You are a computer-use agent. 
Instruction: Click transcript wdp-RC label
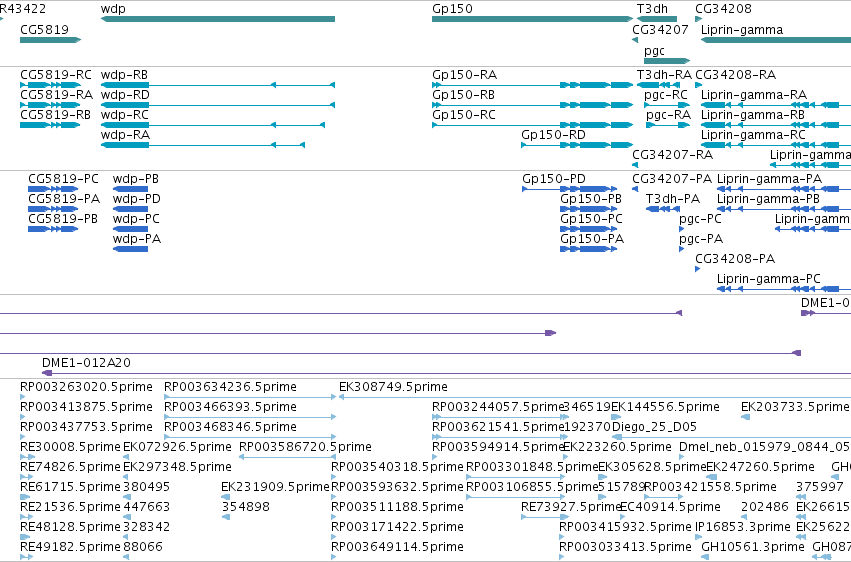[x=124, y=114]
